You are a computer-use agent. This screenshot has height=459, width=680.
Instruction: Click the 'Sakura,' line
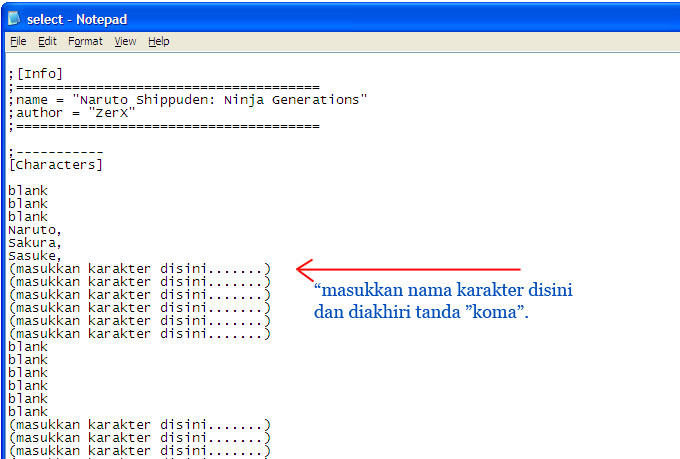pos(35,243)
